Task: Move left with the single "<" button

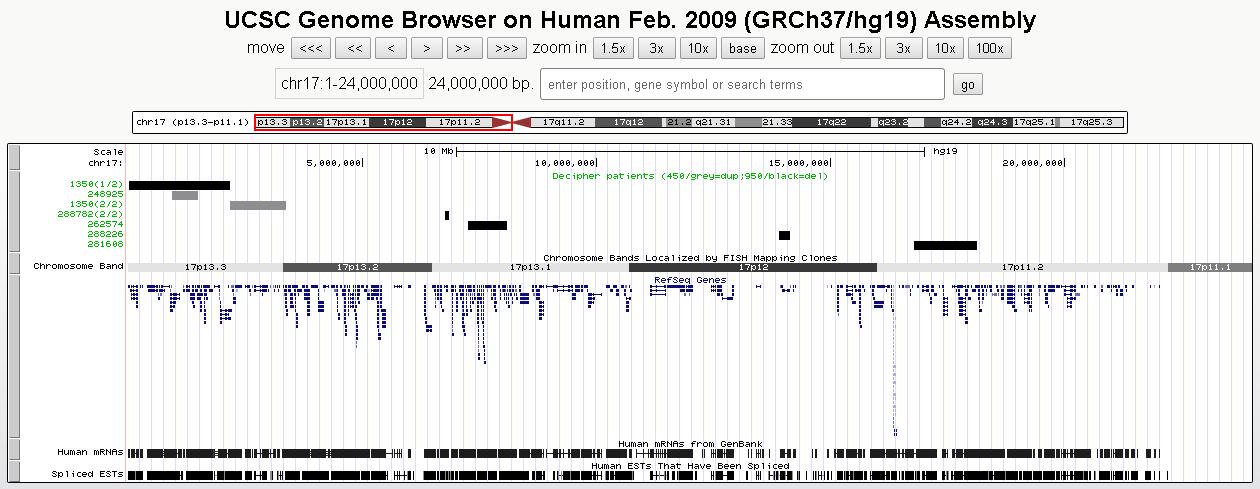Action: coord(391,48)
